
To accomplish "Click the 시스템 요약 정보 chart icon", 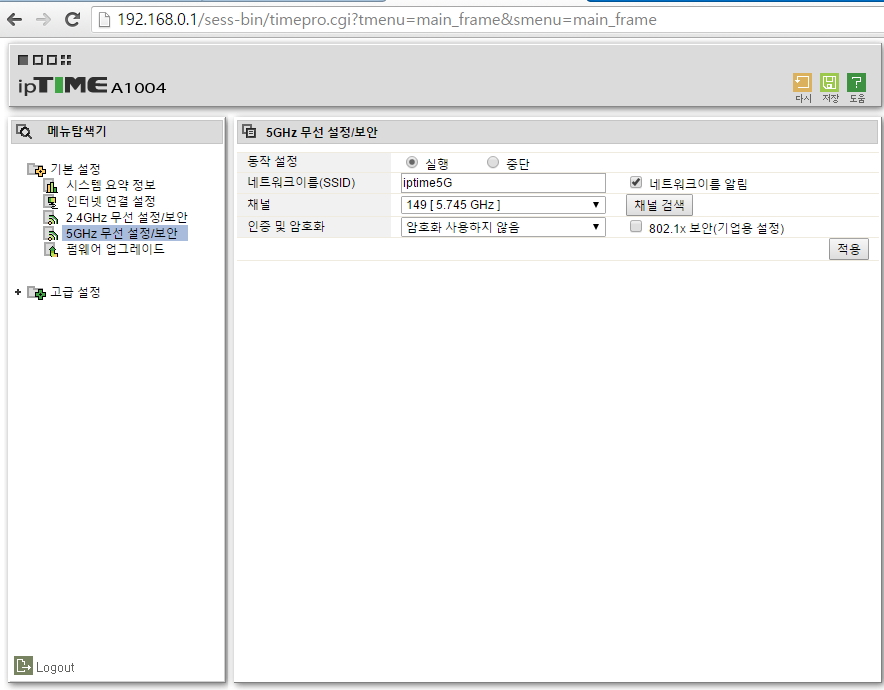I will [51, 185].
